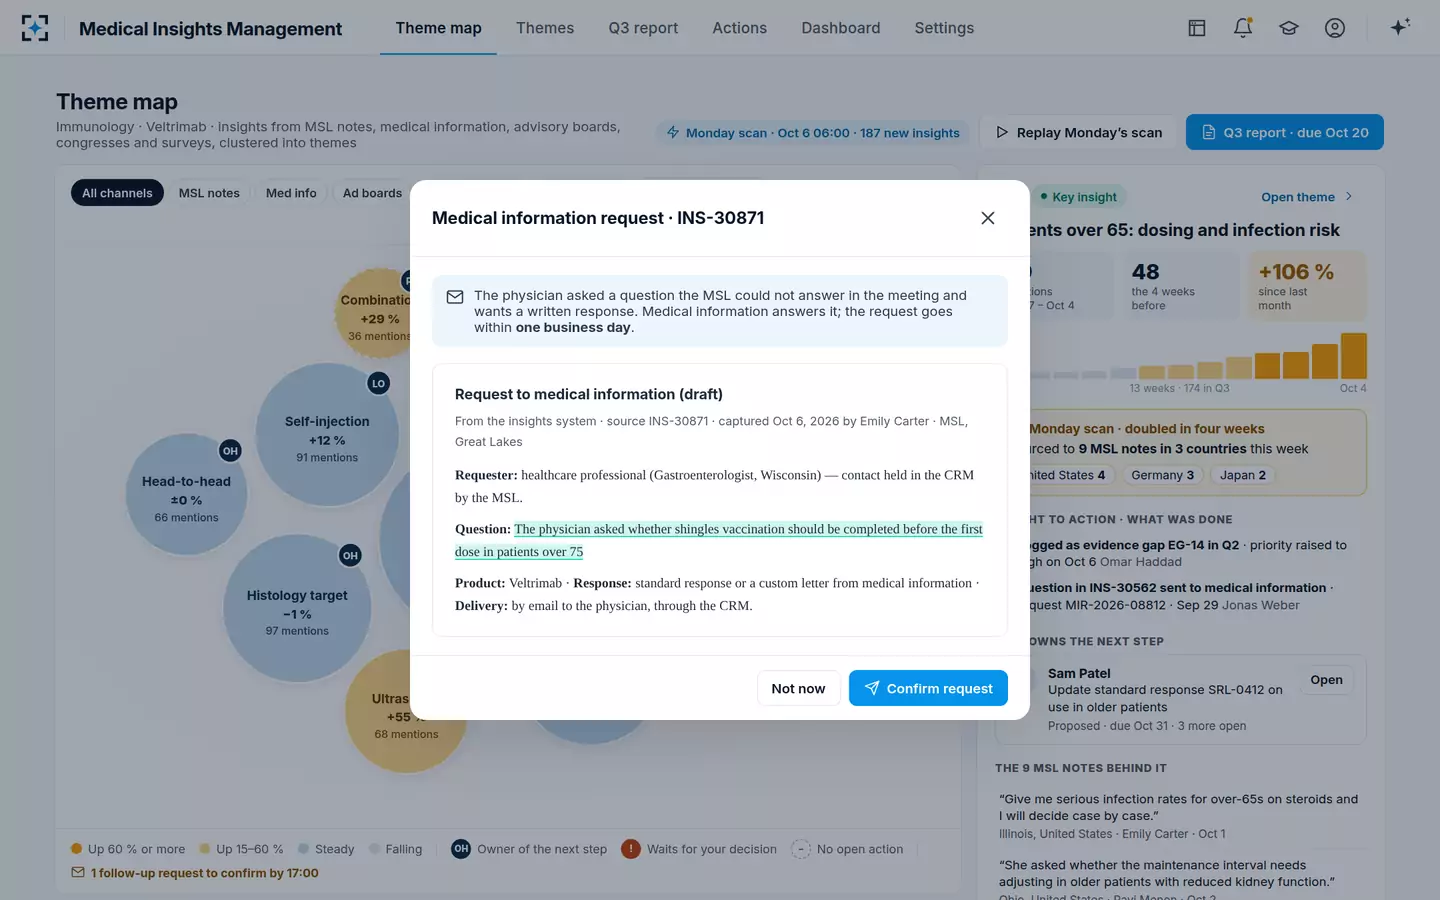Open the layout panel icon in header
Image resolution: width=1440 pixels, height=900 pixels.
click(1197, 28)
